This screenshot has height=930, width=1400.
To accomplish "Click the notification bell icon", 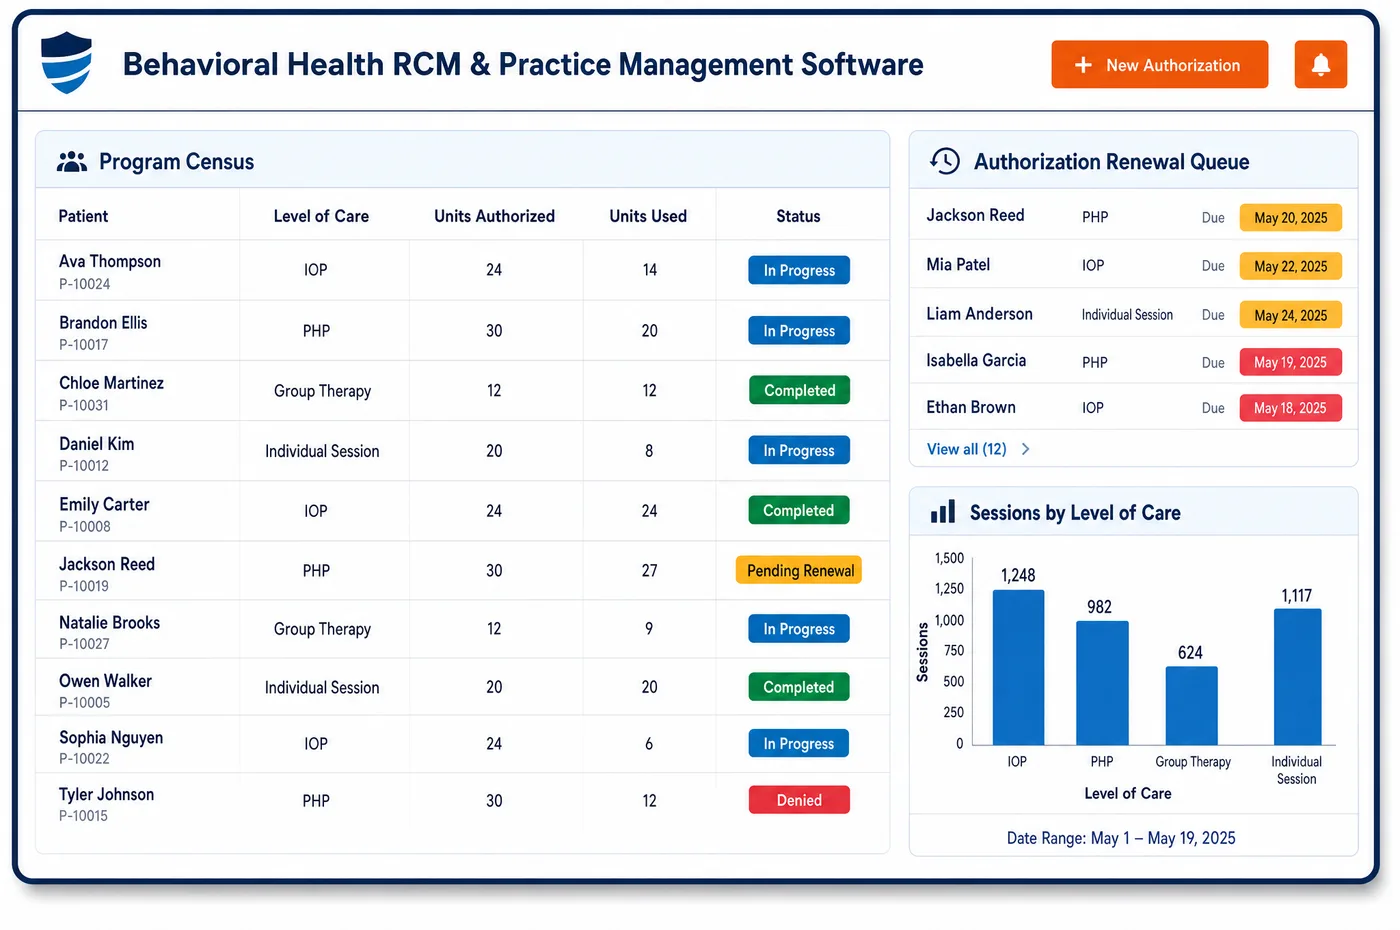I will (x=1320, y=65).
